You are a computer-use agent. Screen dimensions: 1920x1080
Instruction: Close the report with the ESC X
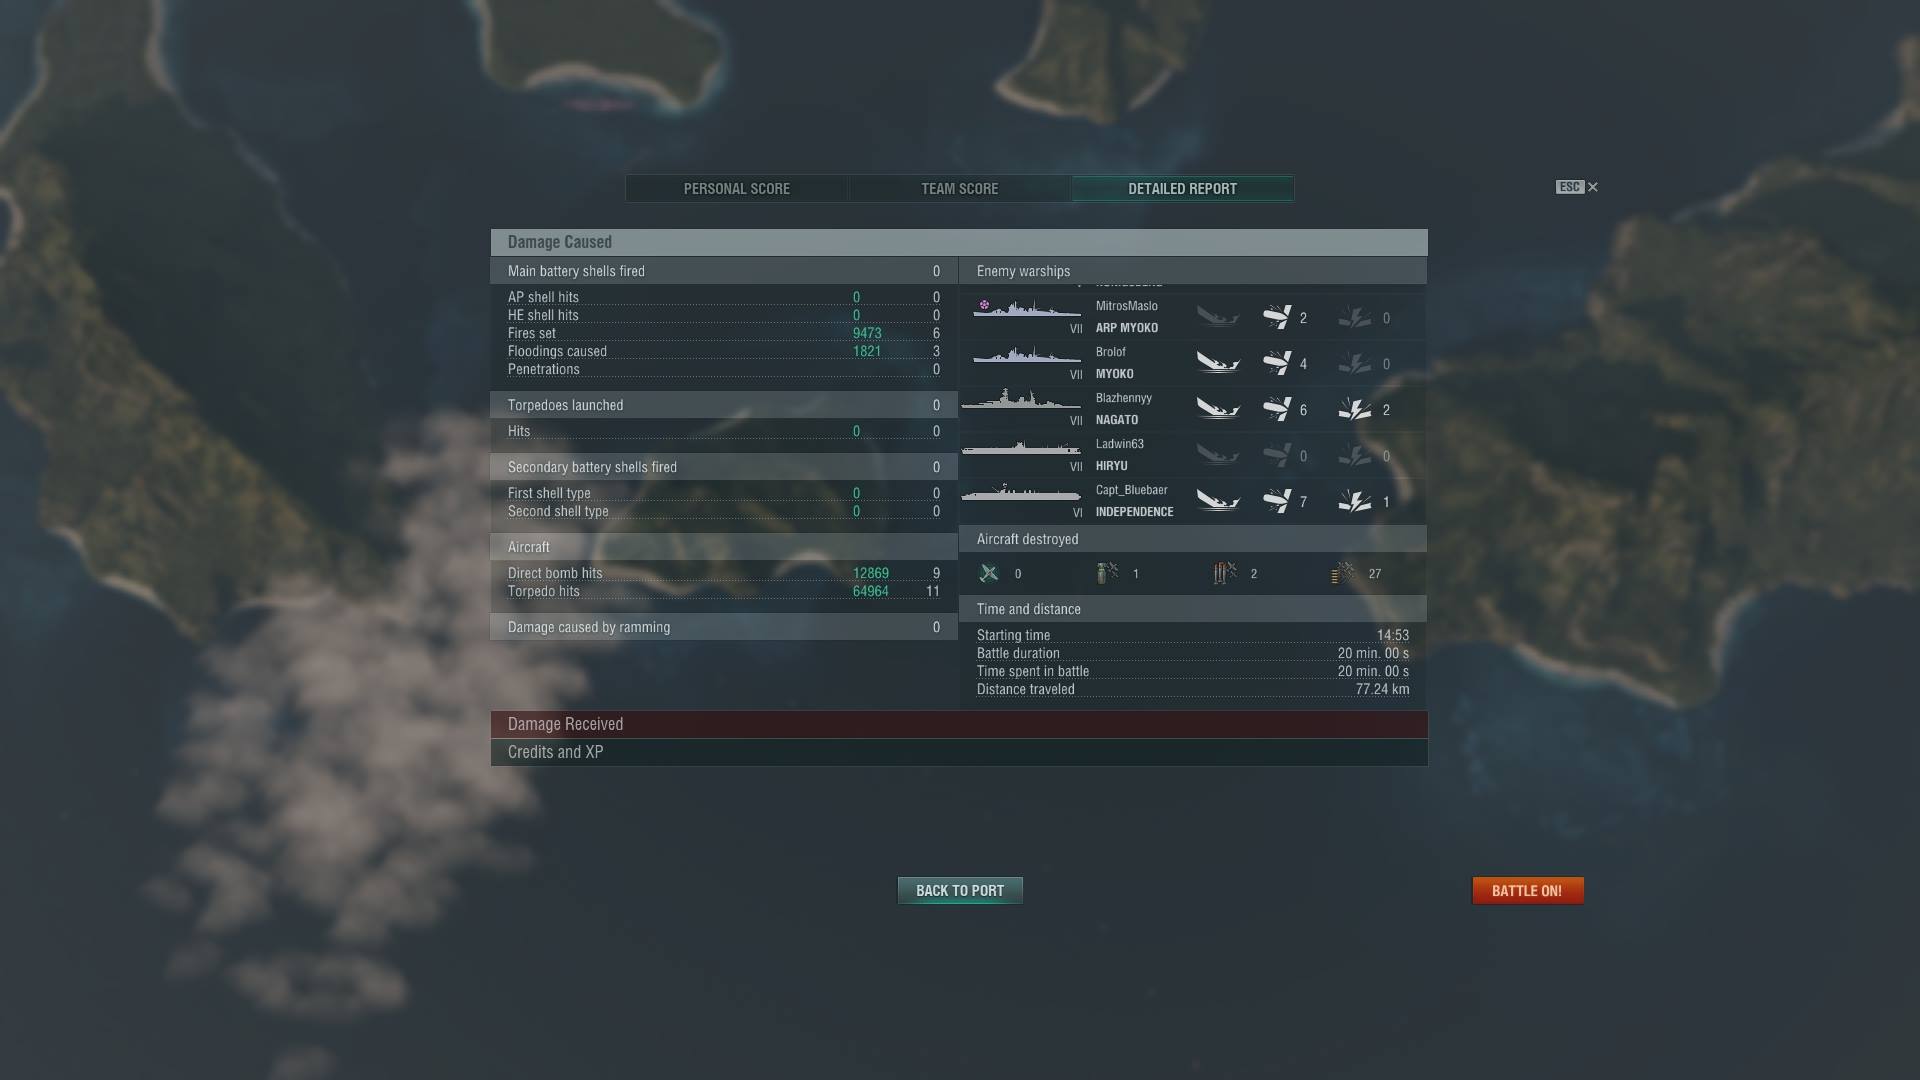pos(1578,187)
